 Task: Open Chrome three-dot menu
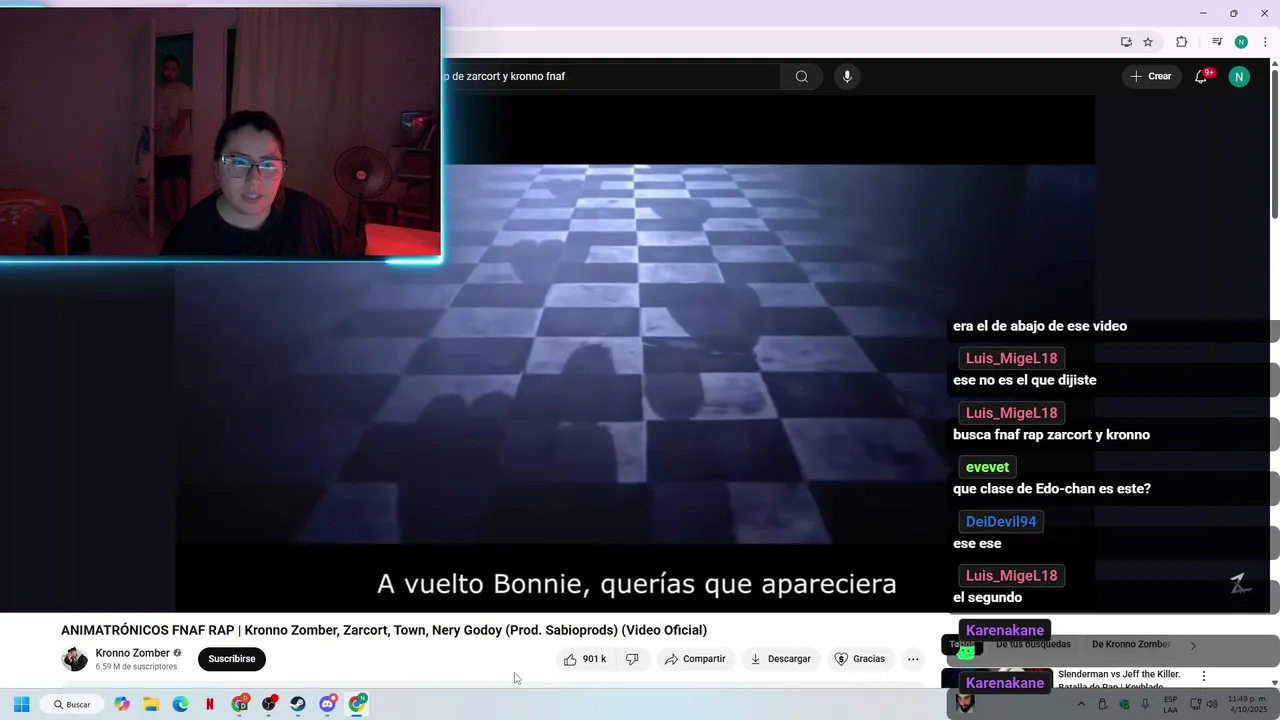(1265, 42)
